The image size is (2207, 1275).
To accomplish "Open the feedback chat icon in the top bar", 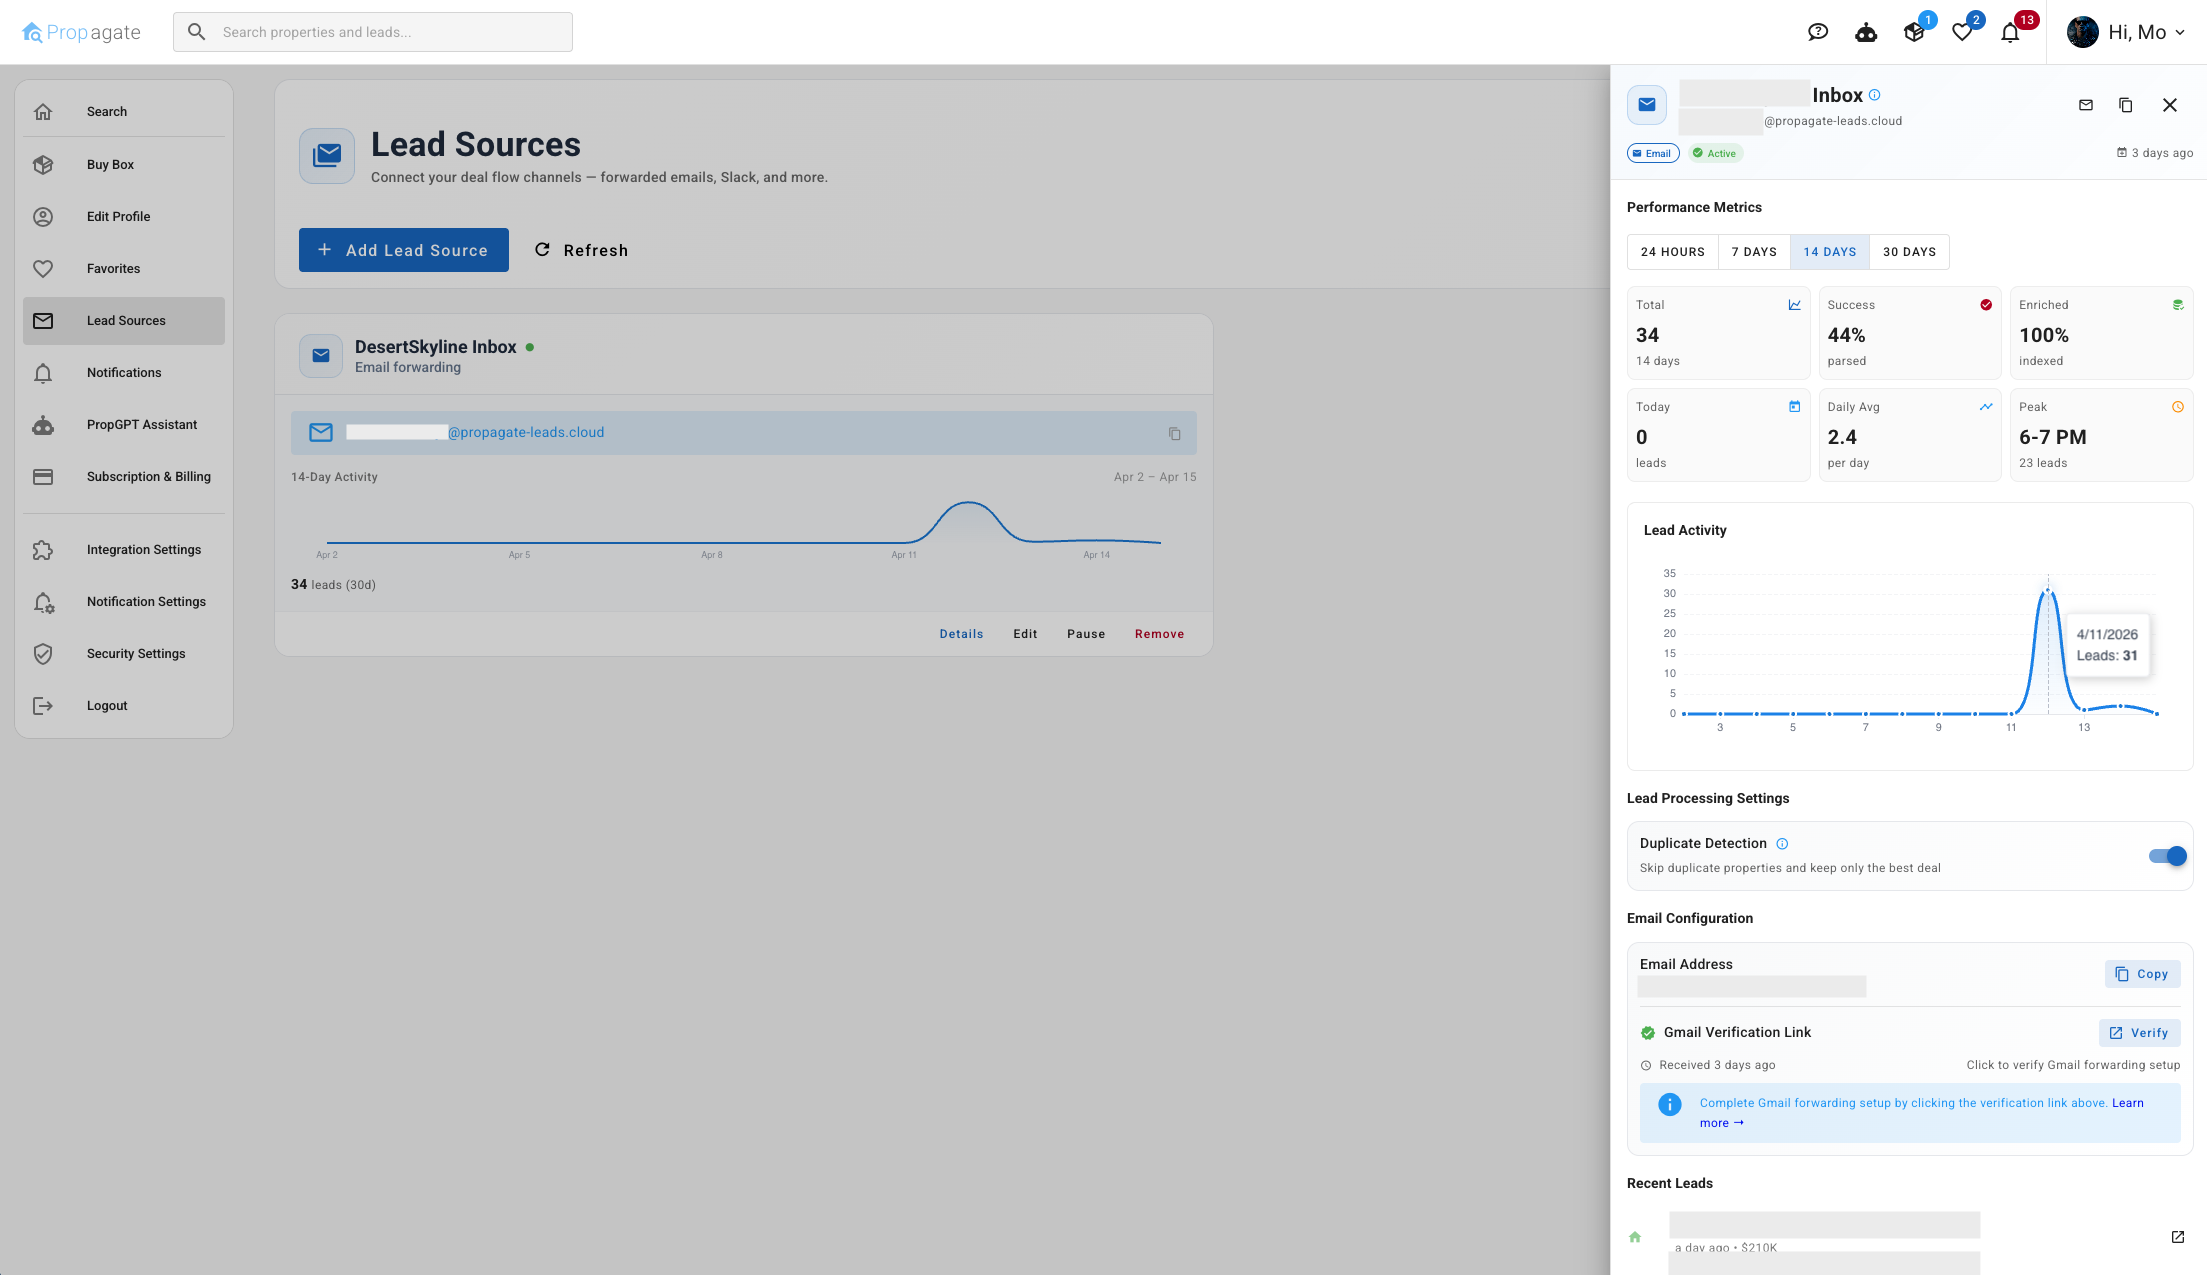I will 1818,31.
